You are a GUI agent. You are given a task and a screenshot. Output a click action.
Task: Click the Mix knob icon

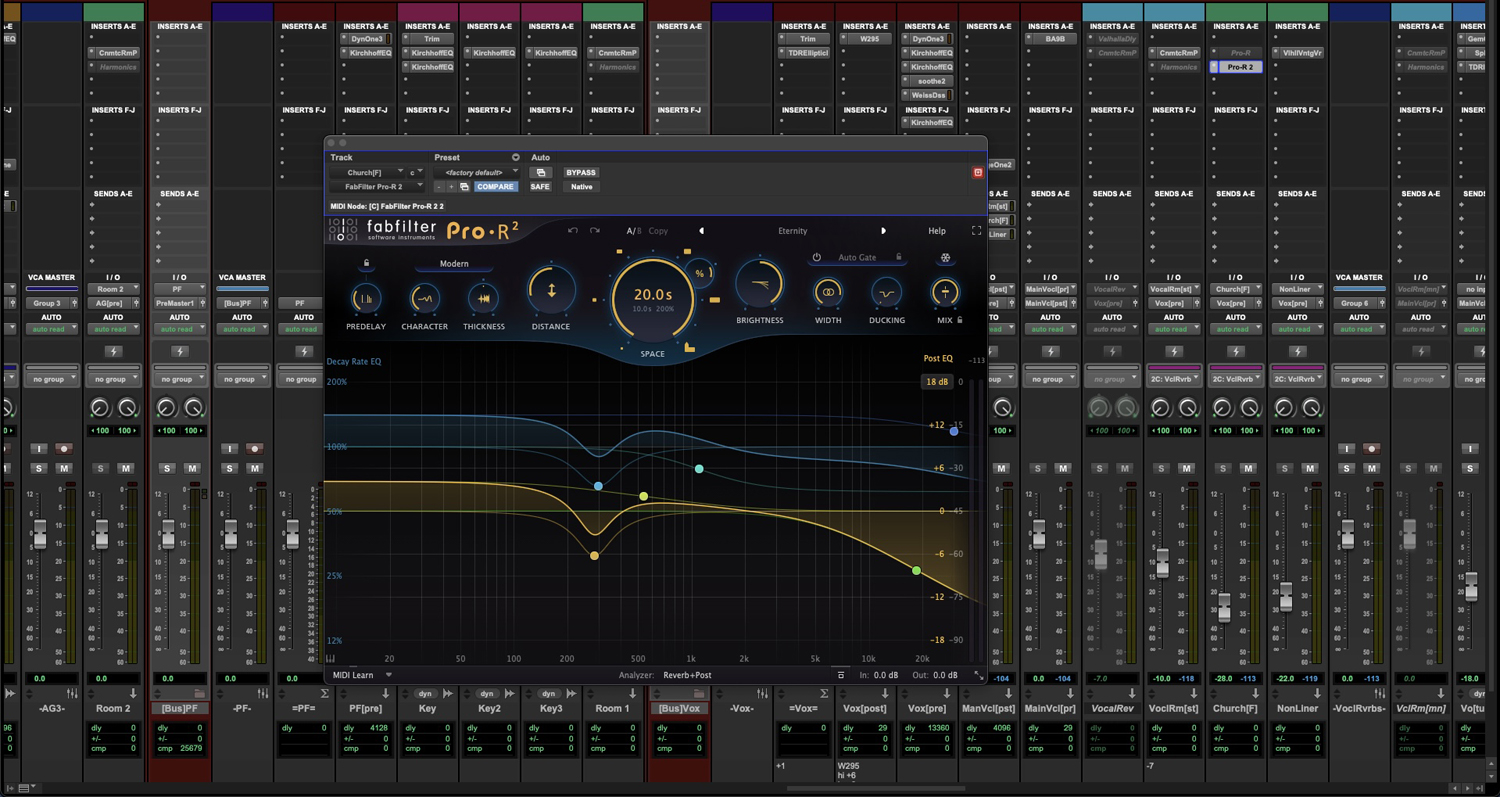(944, 292)
